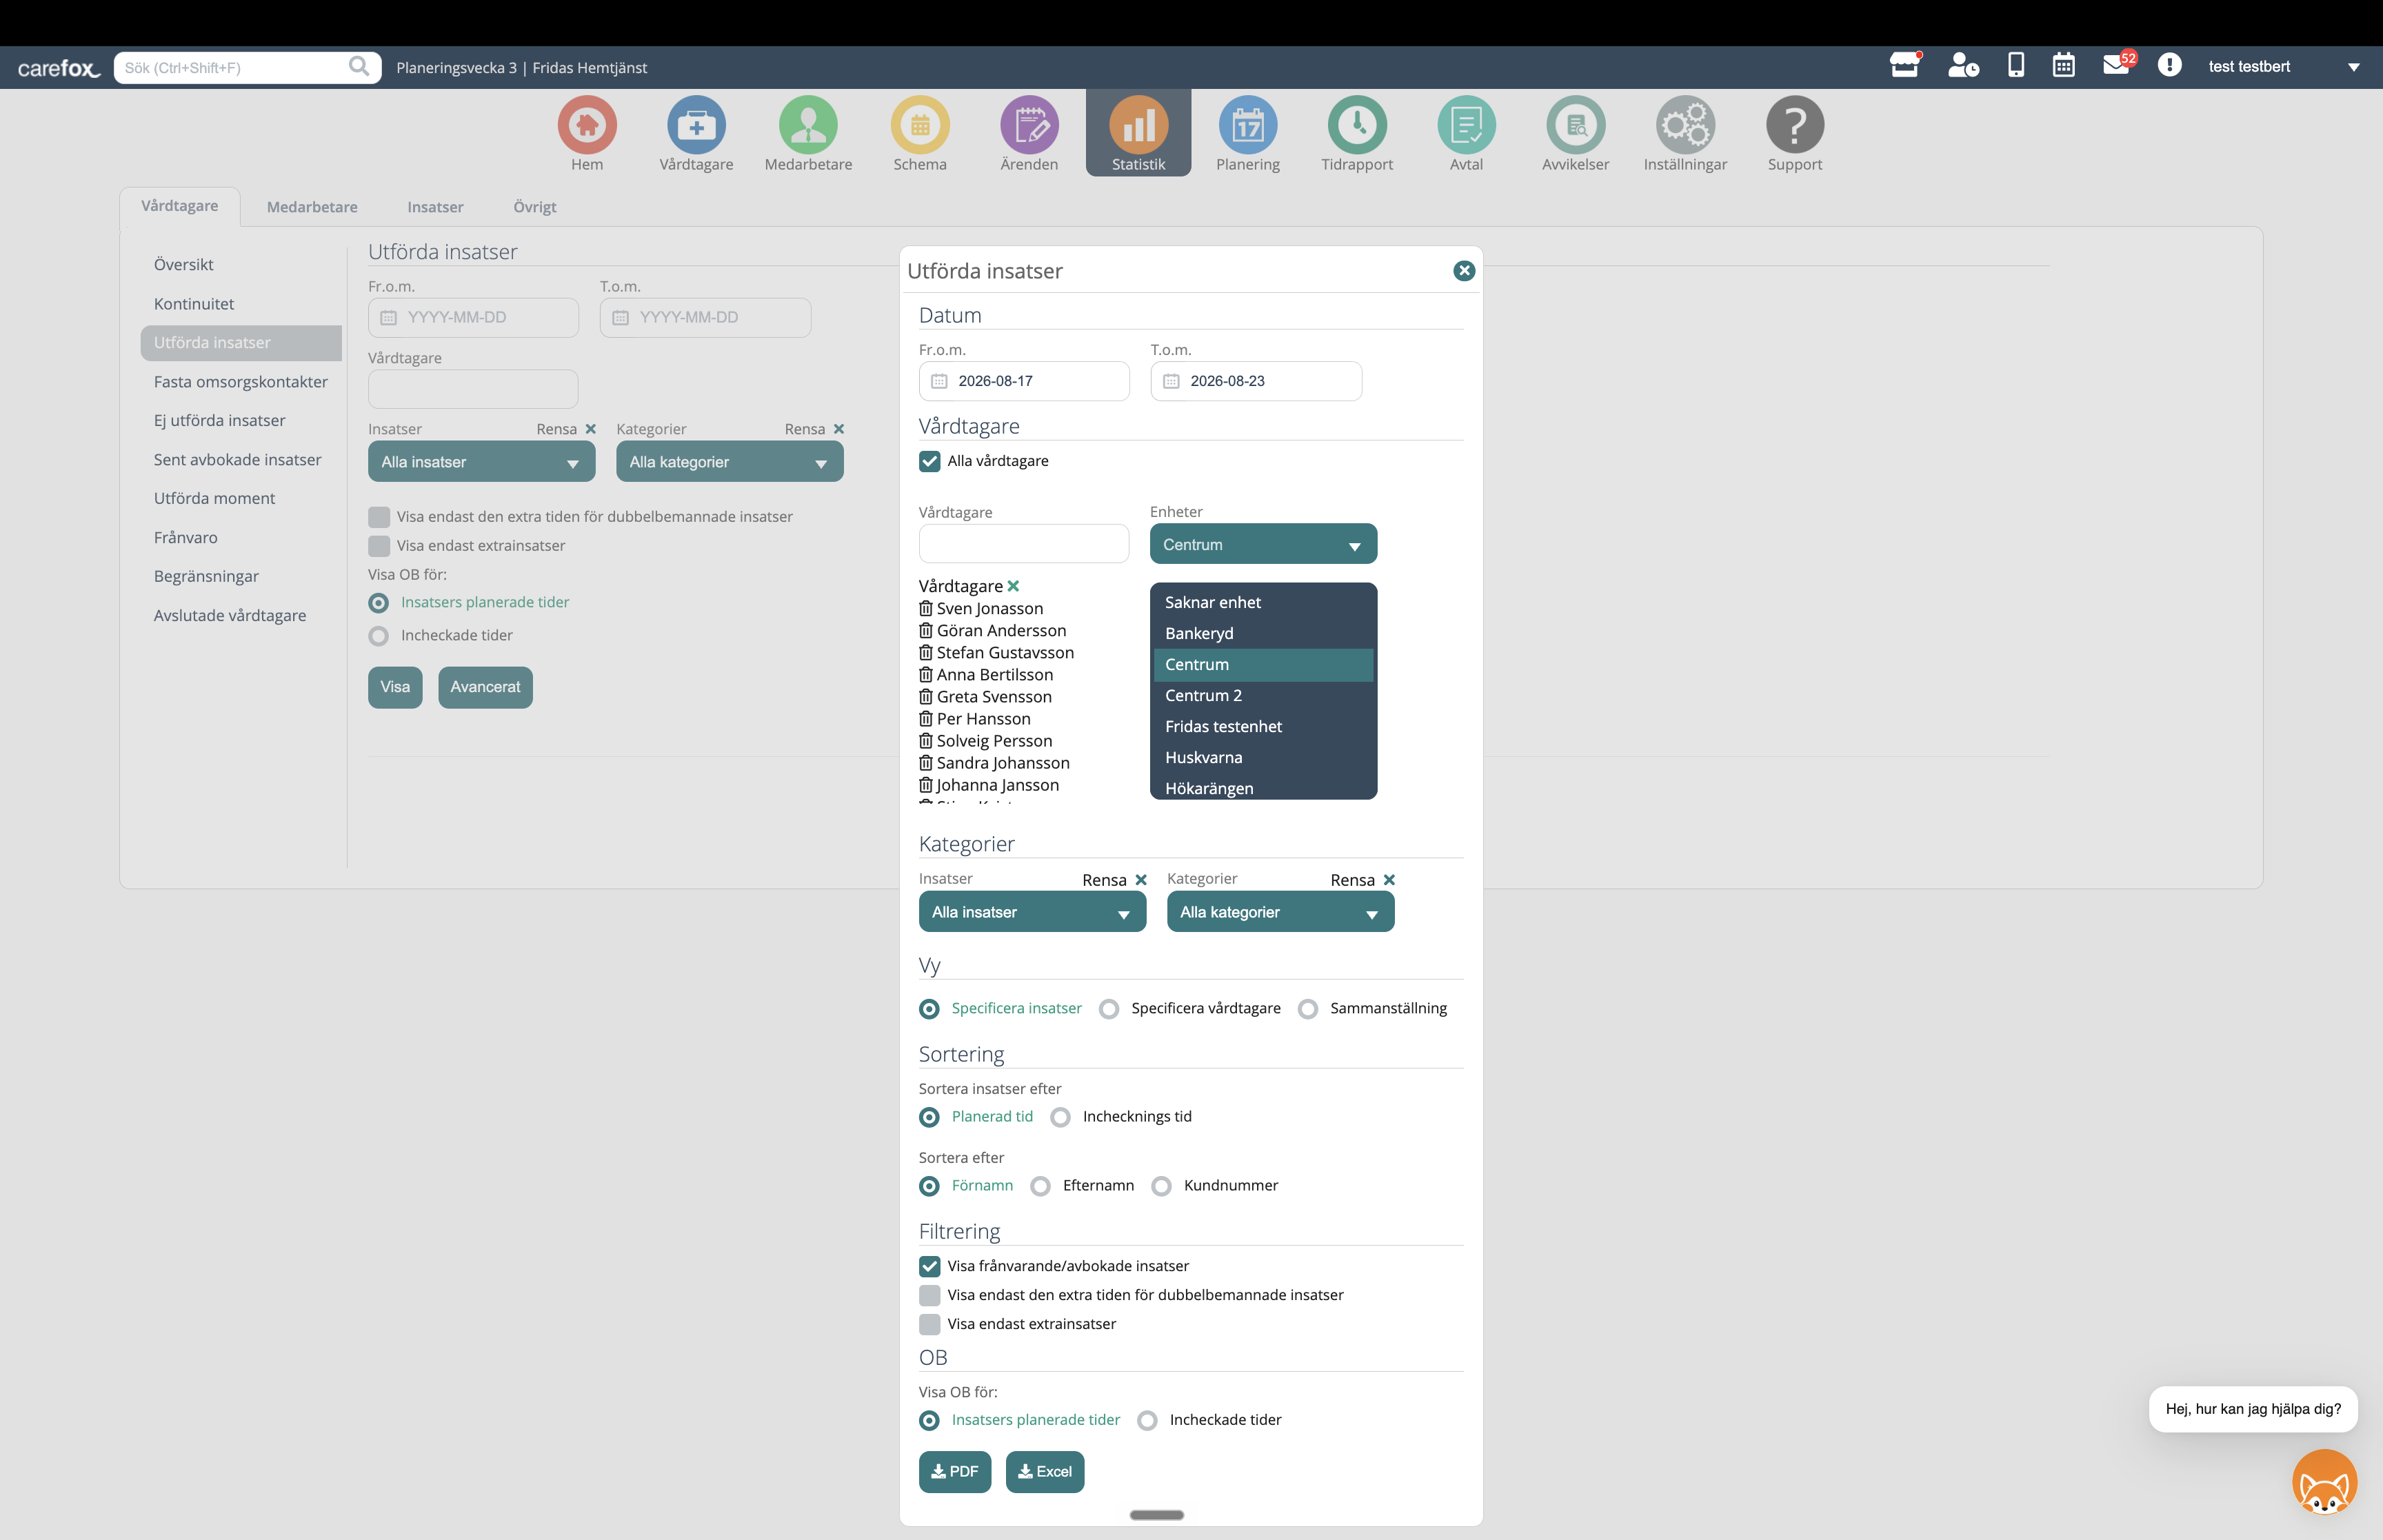Open the fox chat assistant icon

coord(2324,1482)
